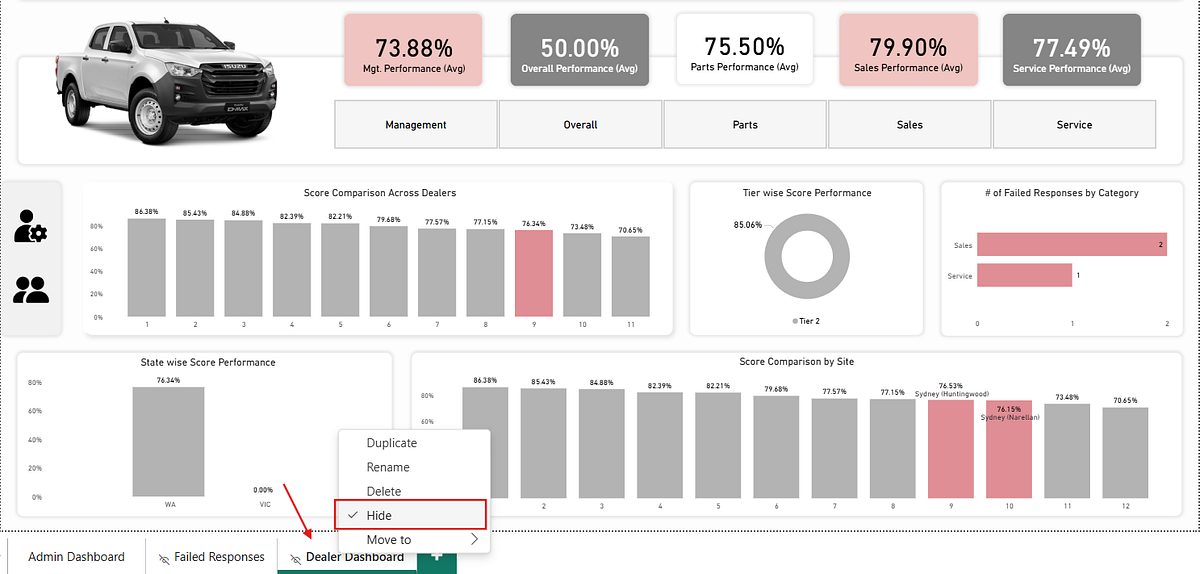Viewport: 1200px width, 574px height.
Task: Select the Parts Performance 75.50% card
Action: point(745,51)
